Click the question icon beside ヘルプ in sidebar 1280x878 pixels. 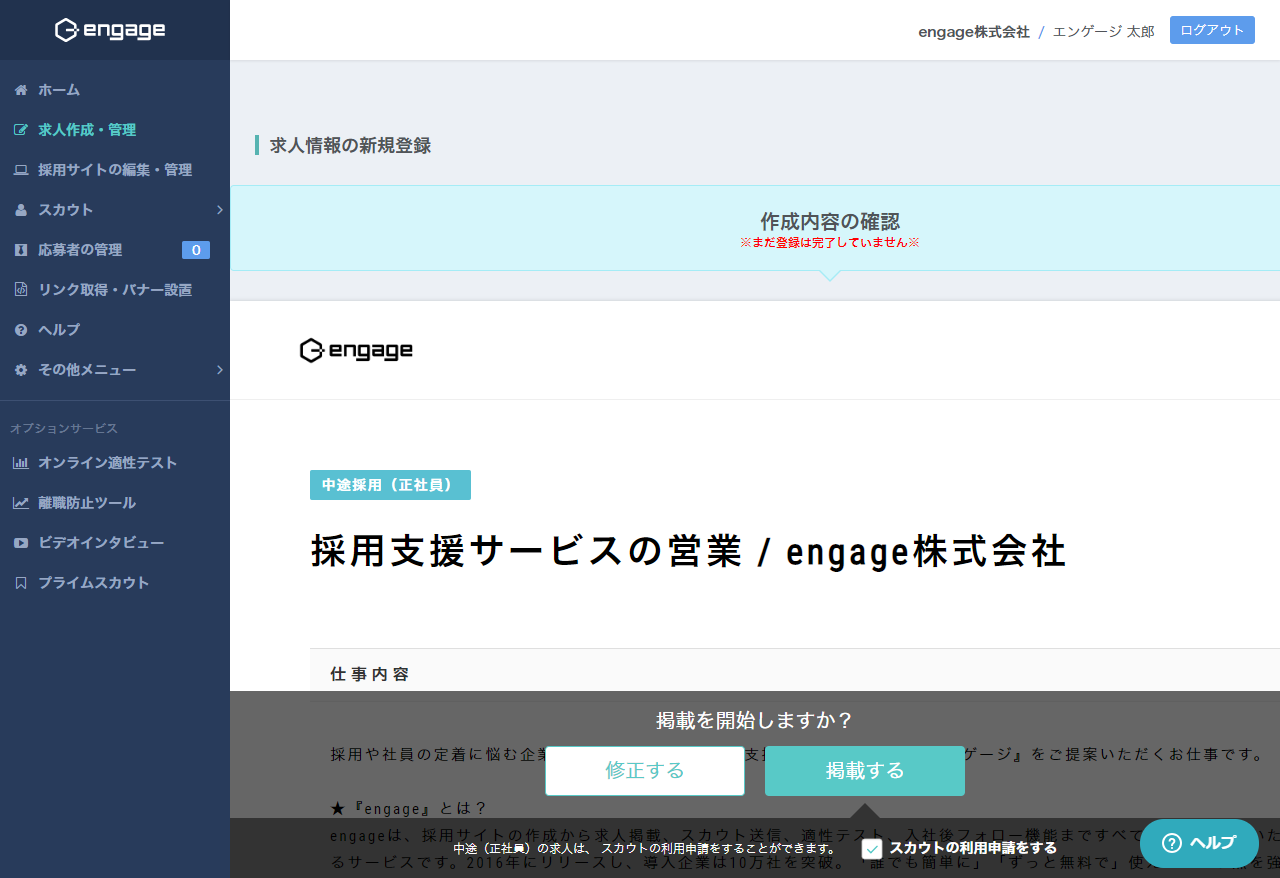coord(21,330)
